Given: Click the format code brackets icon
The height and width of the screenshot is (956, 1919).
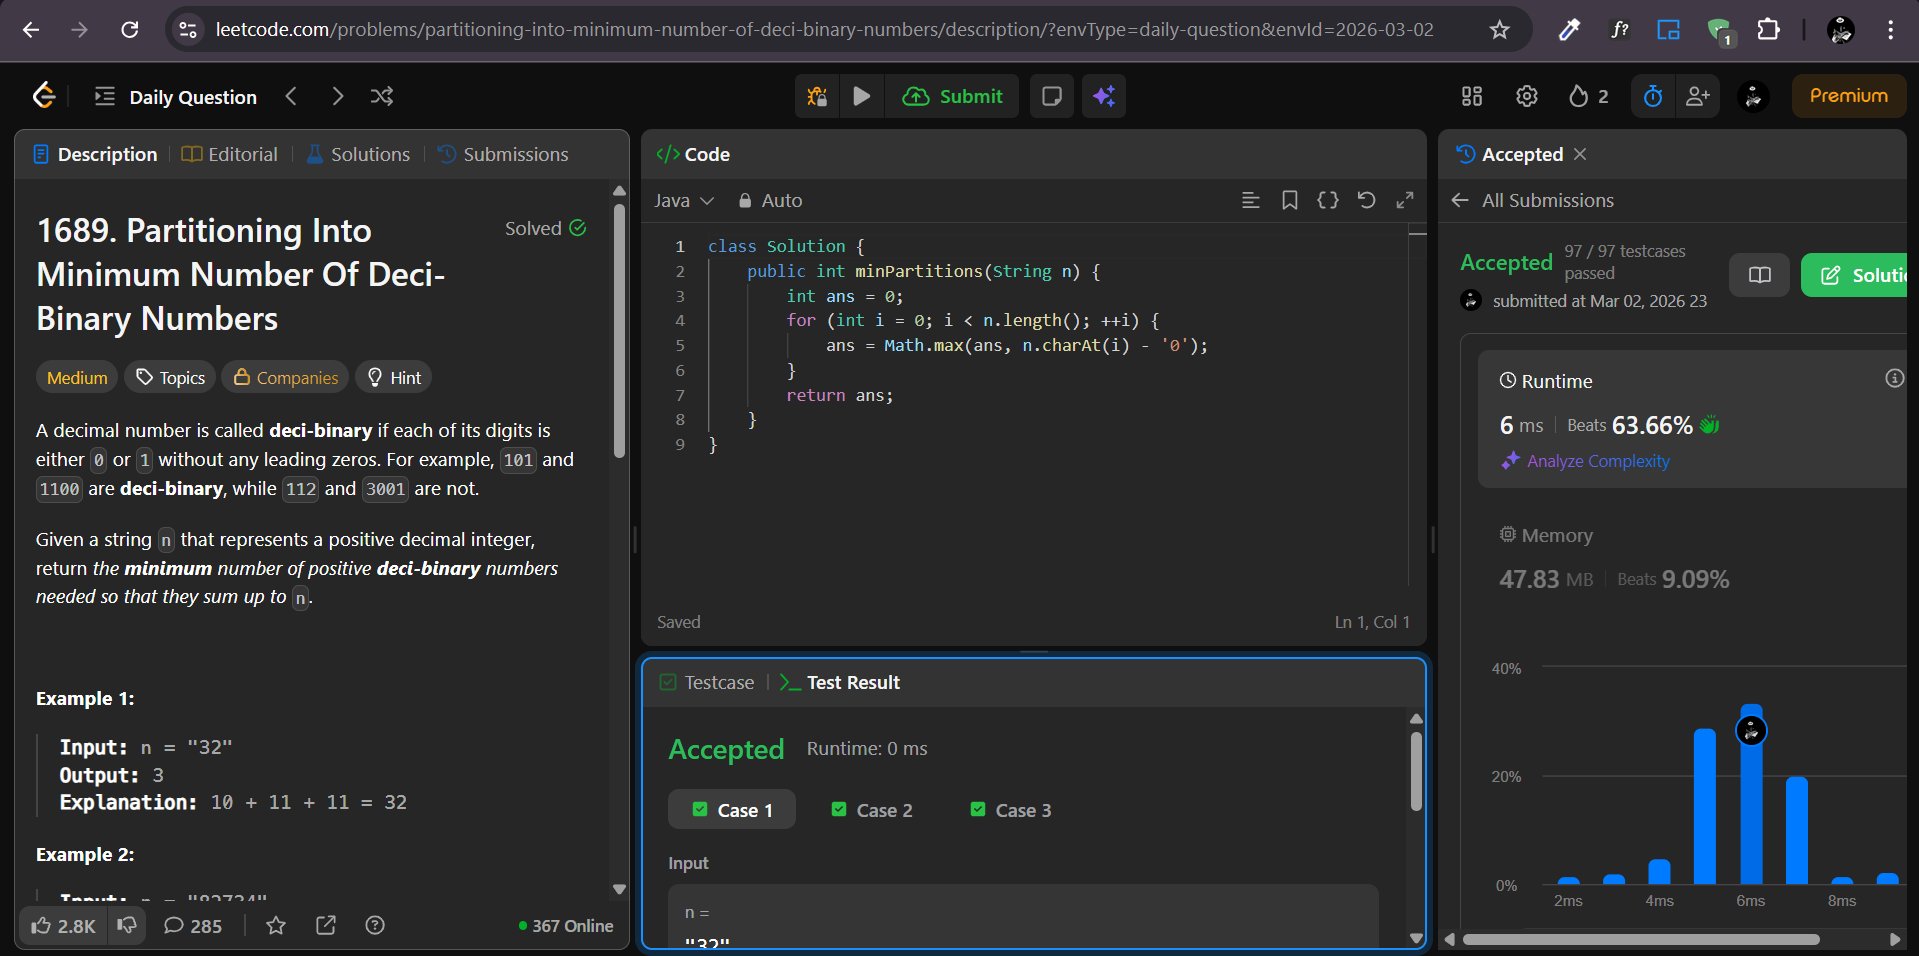Looking at the screenshot, I should pos(1327,200).
